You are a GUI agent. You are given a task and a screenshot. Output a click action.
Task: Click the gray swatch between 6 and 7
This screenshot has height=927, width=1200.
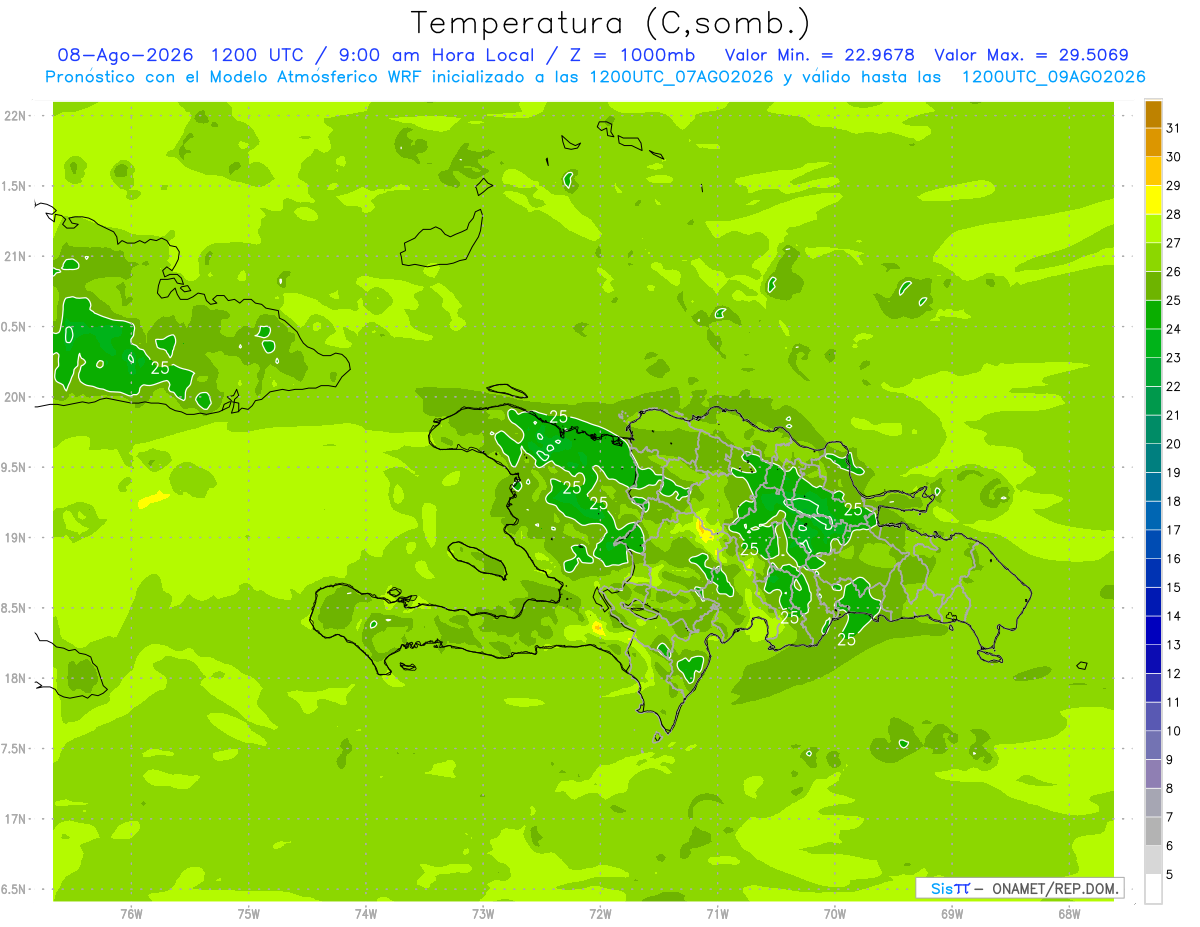[x=1153, y=831]
